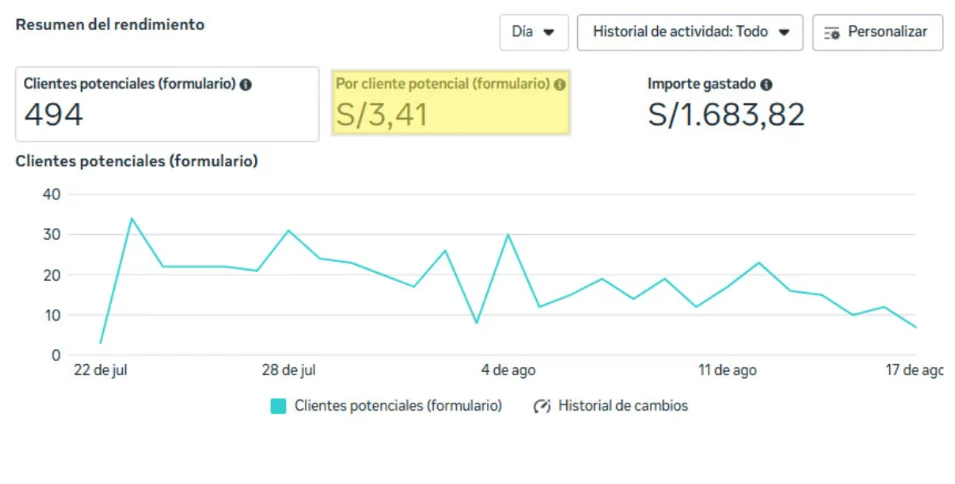Select the Importe gastado S/1.683,82 card
The image size is (955, 484).
point(726,102)
